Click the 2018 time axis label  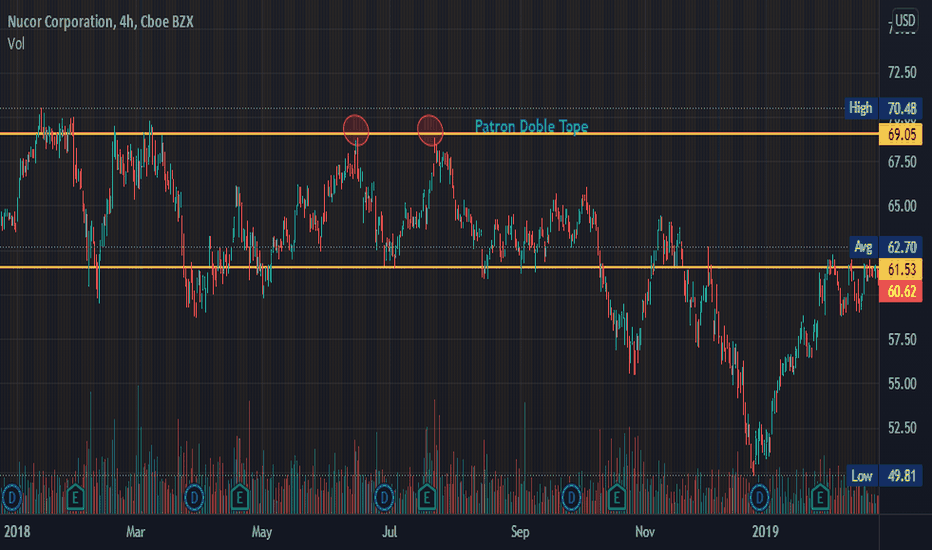(x=17, y=531)
